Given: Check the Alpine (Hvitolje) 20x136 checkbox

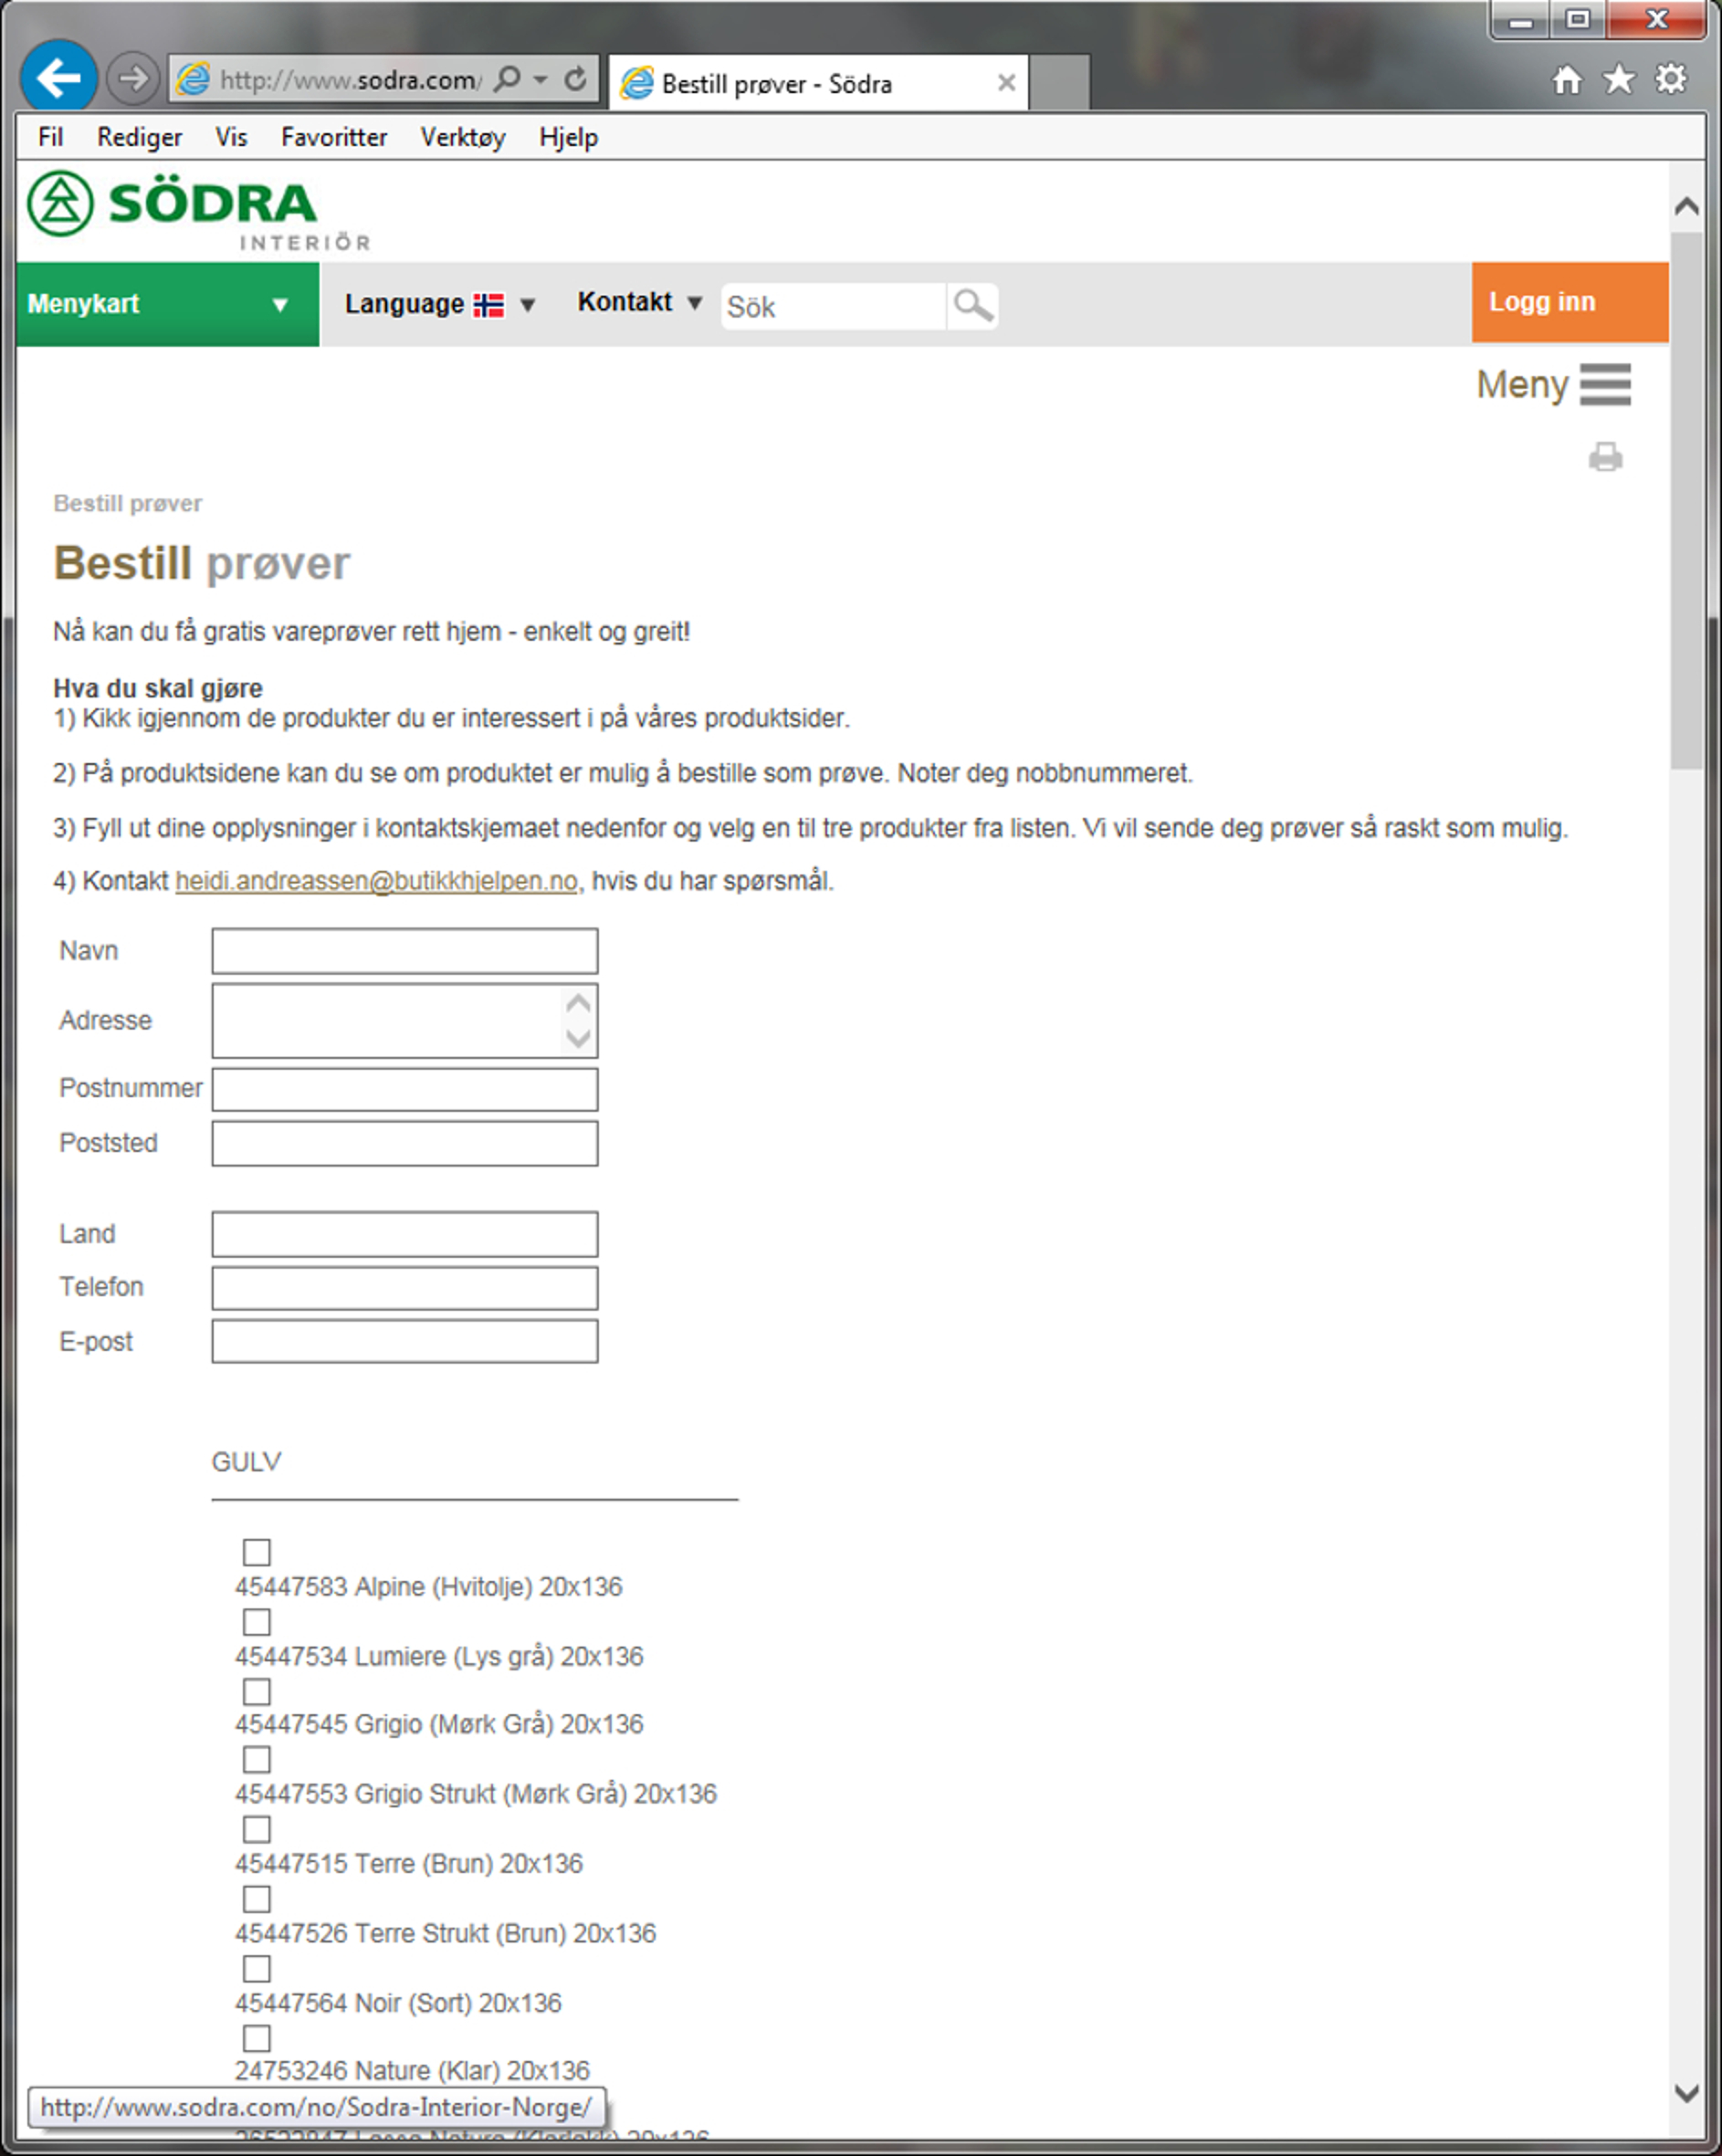Looking at the screenshot, I should (257, 1552).
